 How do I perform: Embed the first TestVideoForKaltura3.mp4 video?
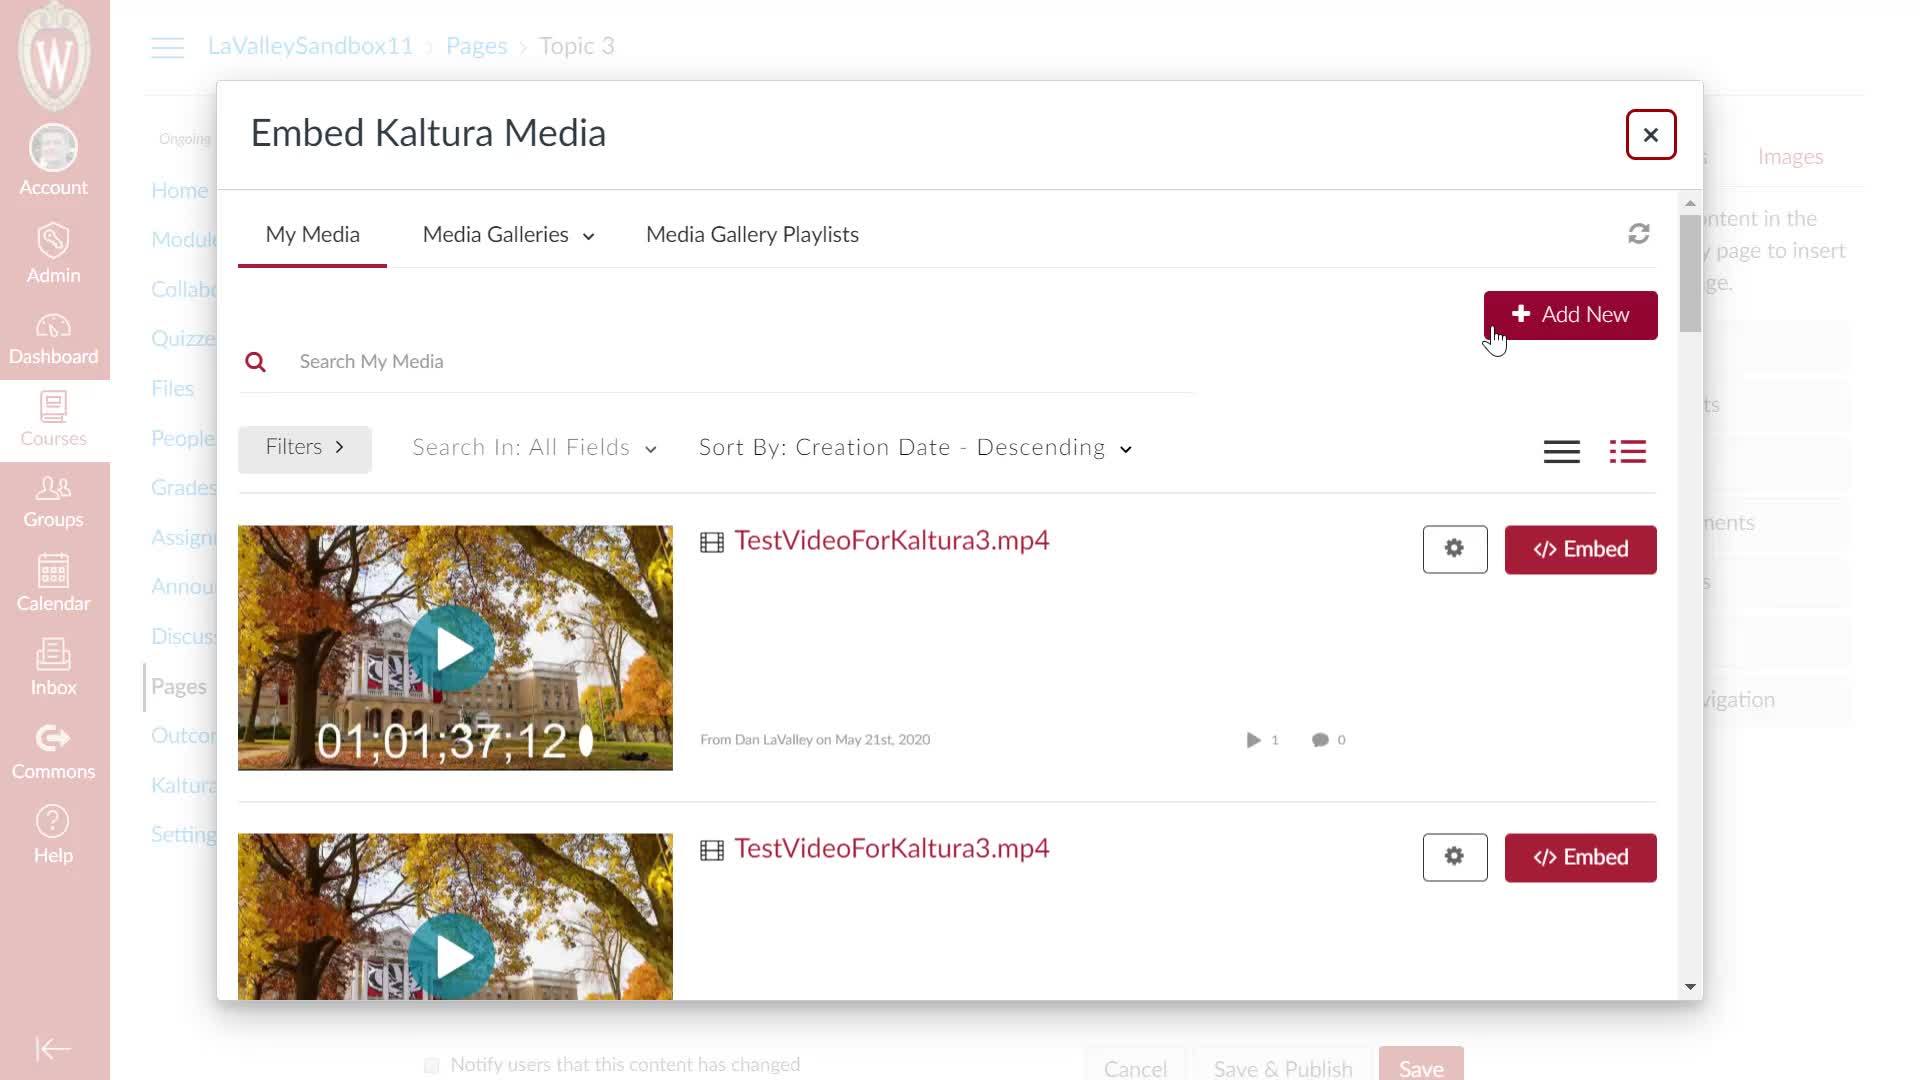tap(1580, 549)
